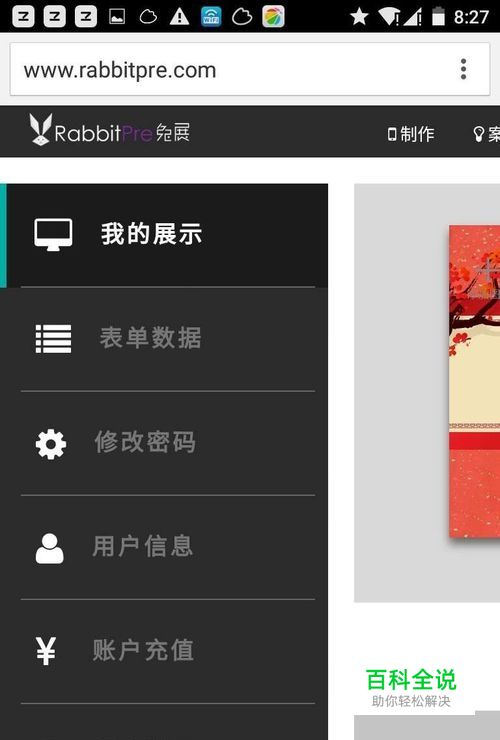Screen dimensions: 500x740
Task: Click the RabbitPre rabbit logo
Action: (x=40, y=129)
